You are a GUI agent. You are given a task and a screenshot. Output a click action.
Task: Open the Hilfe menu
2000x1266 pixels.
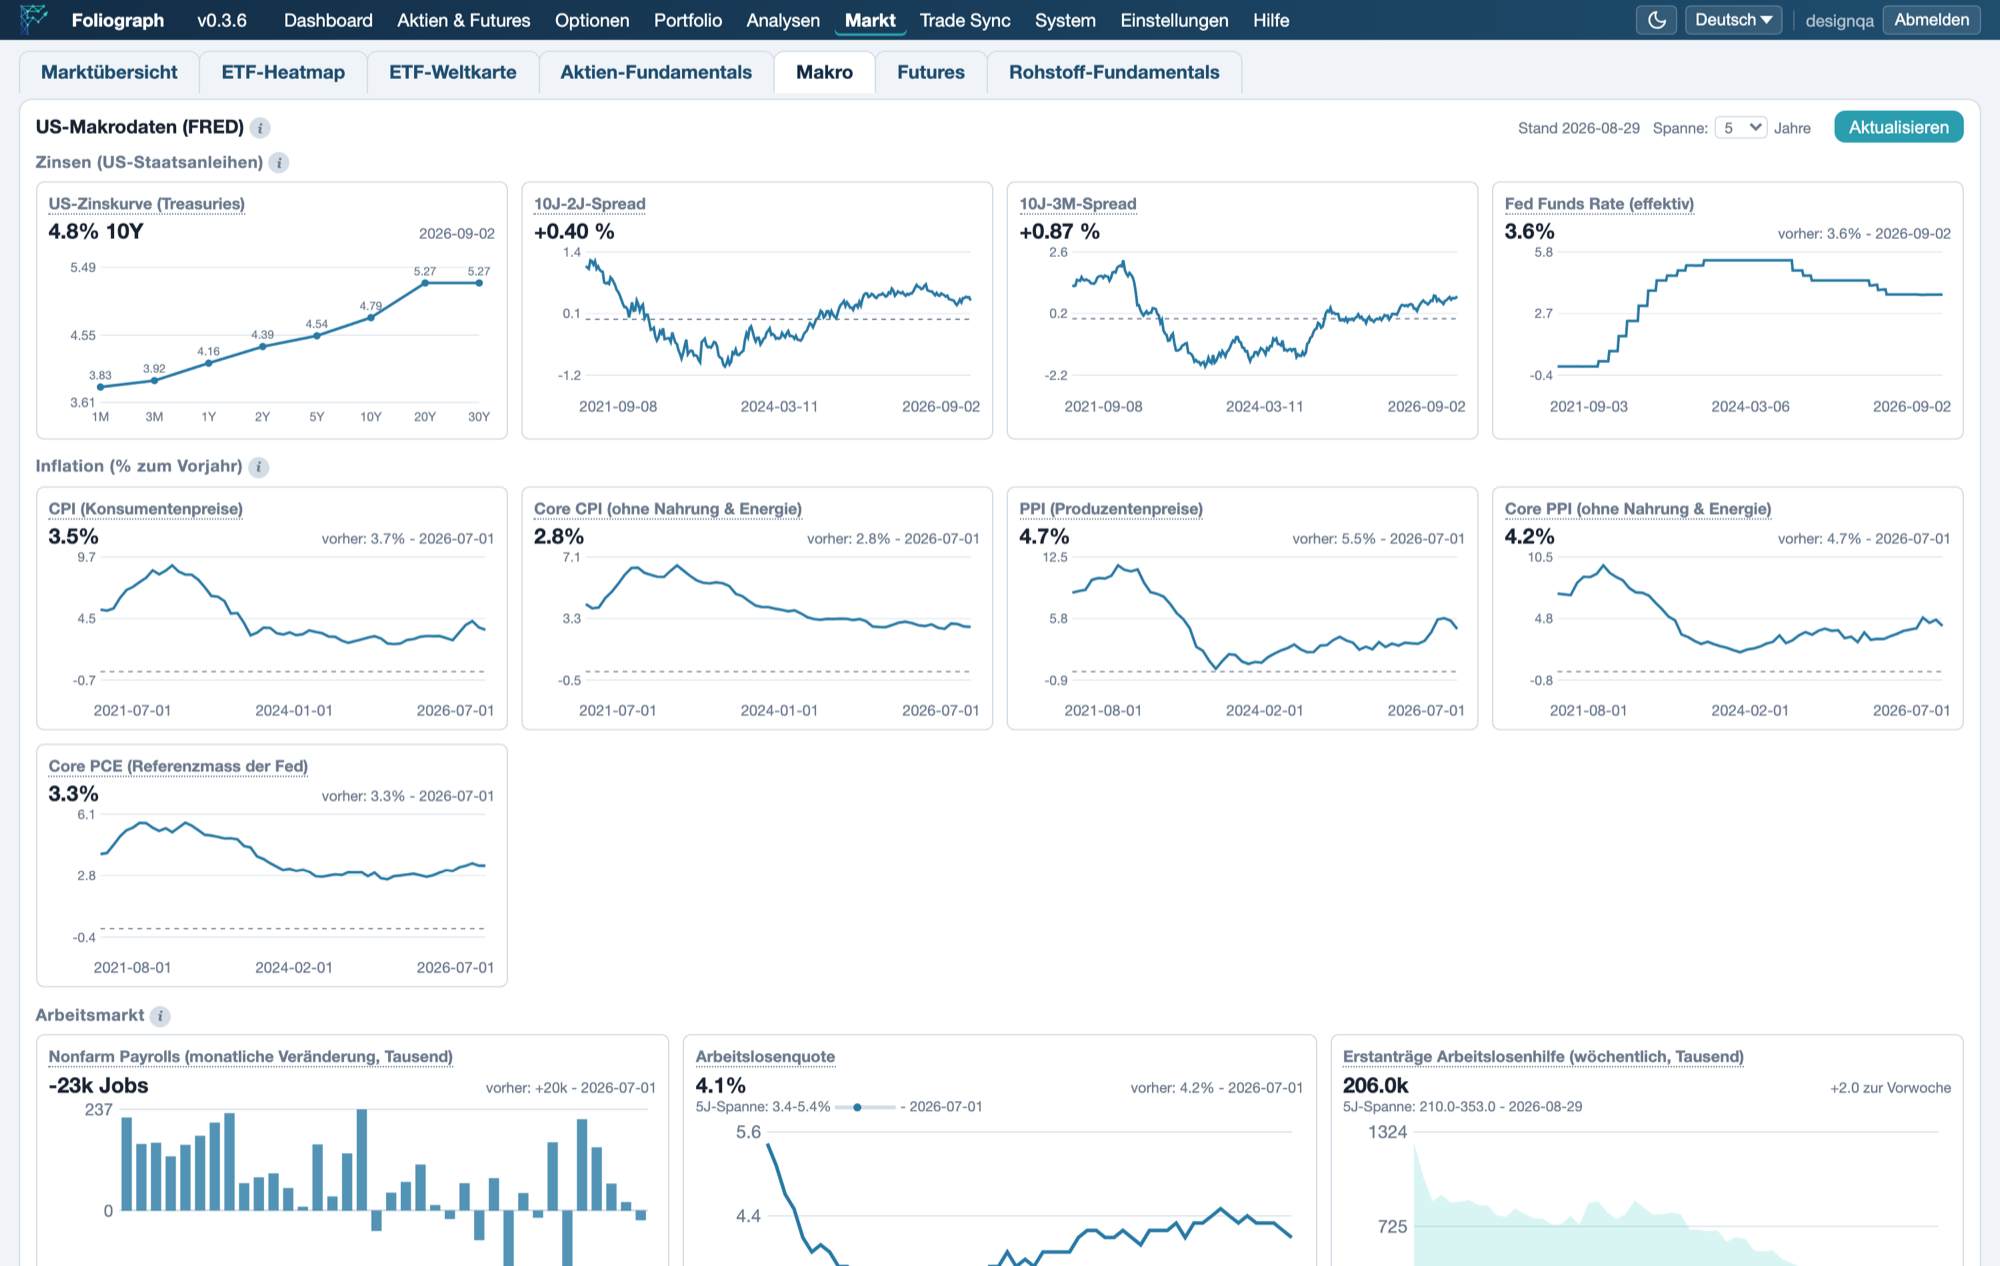click(x=1271, y=20)
